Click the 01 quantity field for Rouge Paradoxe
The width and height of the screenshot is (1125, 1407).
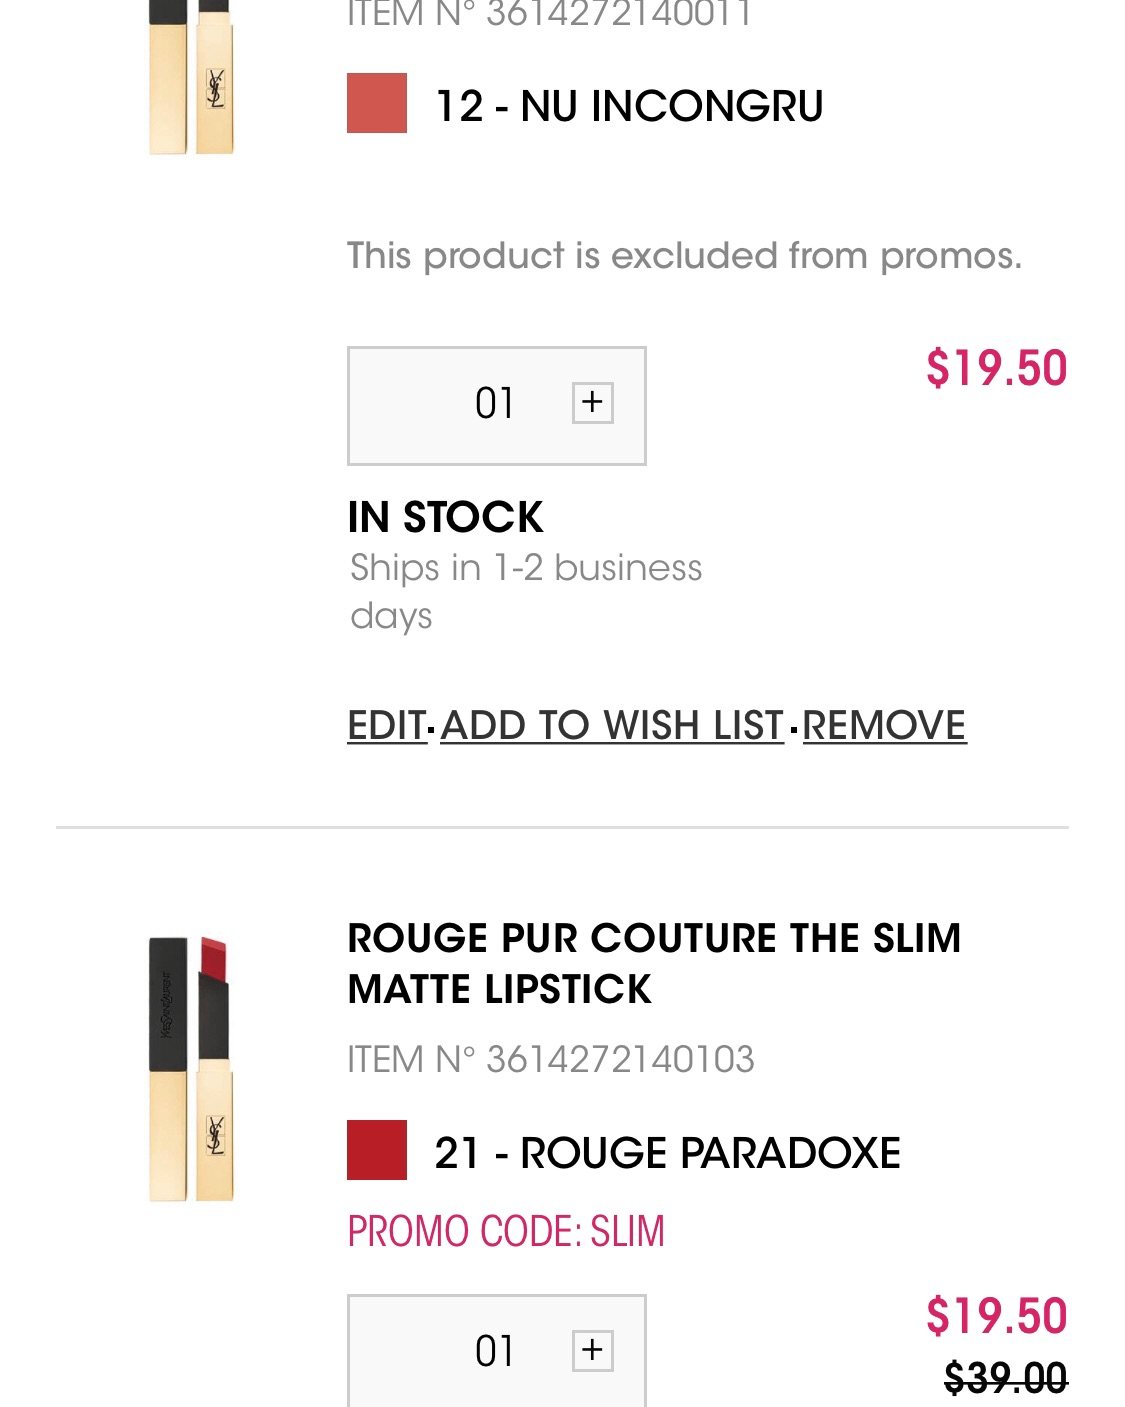[x=494, y=1351]
